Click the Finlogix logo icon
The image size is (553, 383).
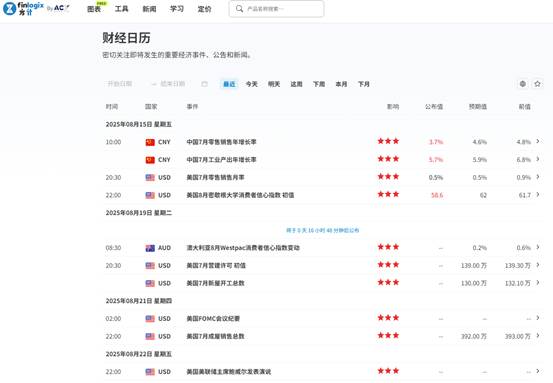pyautogui.click(x=10, y=8)
